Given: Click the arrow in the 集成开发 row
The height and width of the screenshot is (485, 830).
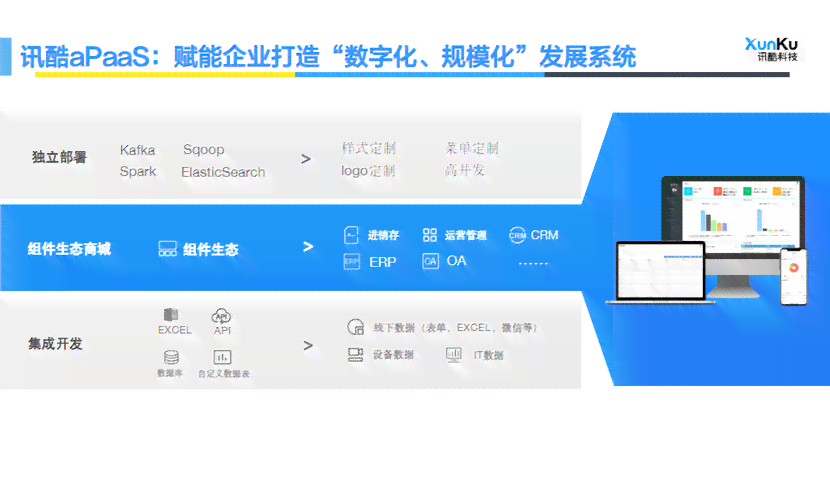Looking at the screenshot, I should point(308,346).
